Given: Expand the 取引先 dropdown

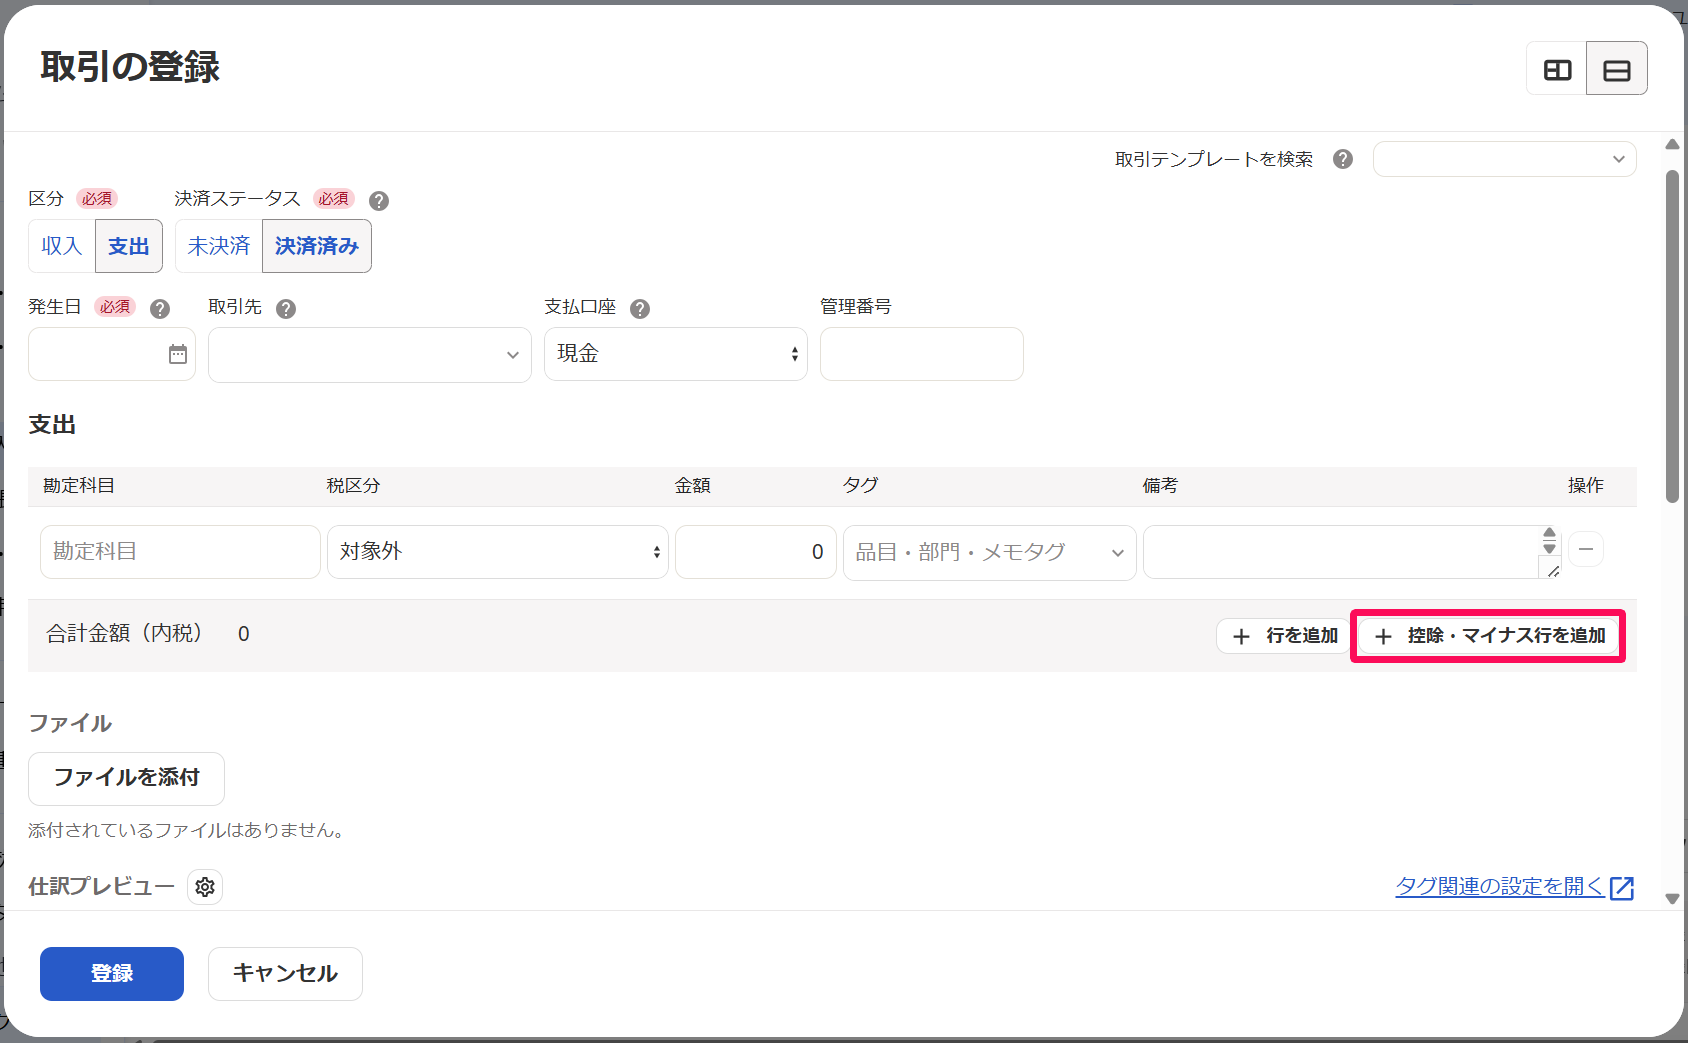Looking at the screenshot, I should tap(370, 354).
